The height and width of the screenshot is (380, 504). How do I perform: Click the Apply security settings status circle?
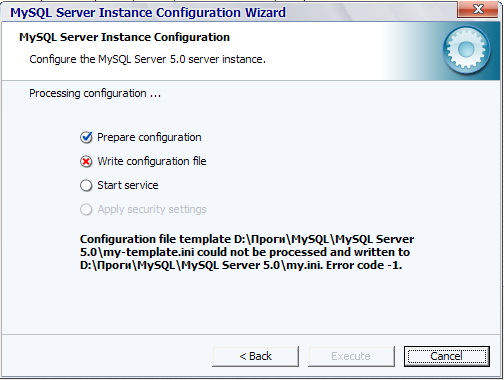[x=86, y=210]
